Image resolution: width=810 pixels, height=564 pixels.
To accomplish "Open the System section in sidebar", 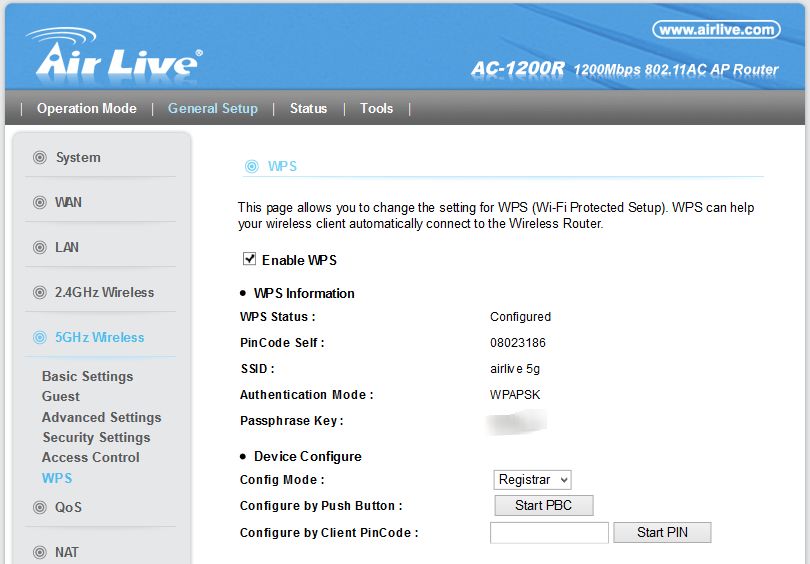I will point(78,158).
